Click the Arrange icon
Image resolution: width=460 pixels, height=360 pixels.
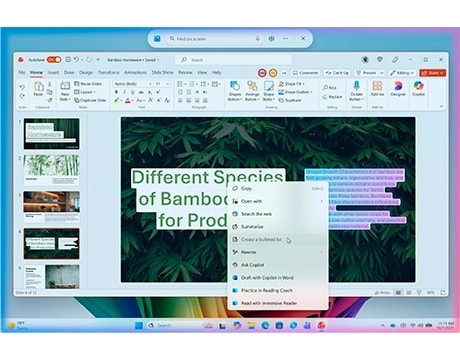tap(252, 87)
